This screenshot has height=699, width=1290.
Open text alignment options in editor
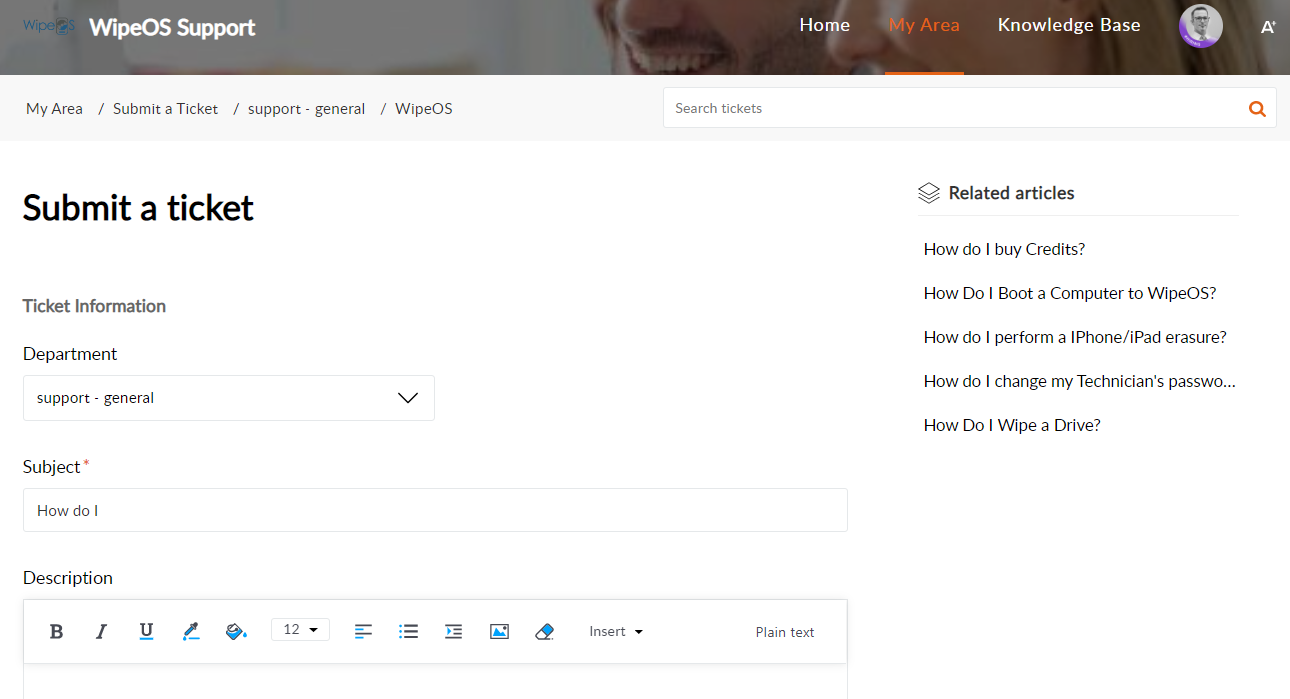364,631
